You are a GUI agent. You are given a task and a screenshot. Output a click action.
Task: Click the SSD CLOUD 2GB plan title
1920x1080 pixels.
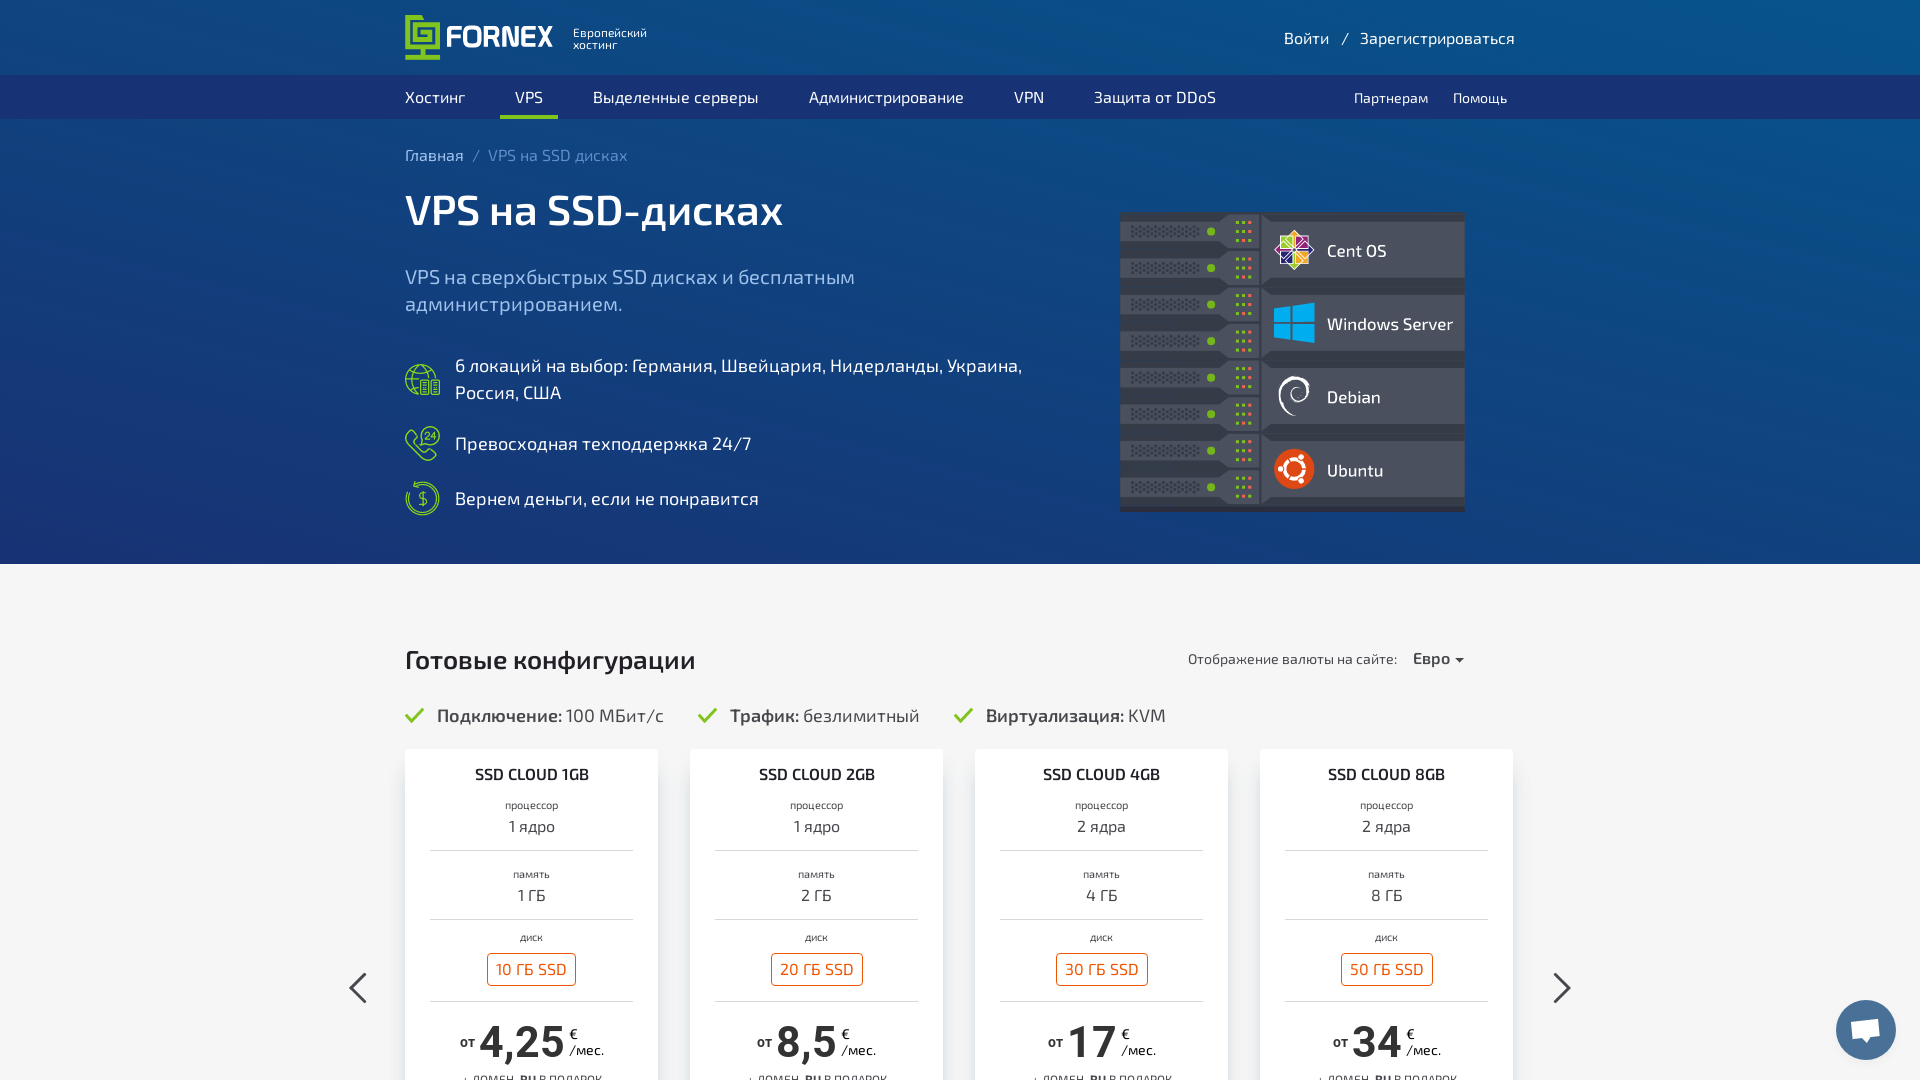817,774
